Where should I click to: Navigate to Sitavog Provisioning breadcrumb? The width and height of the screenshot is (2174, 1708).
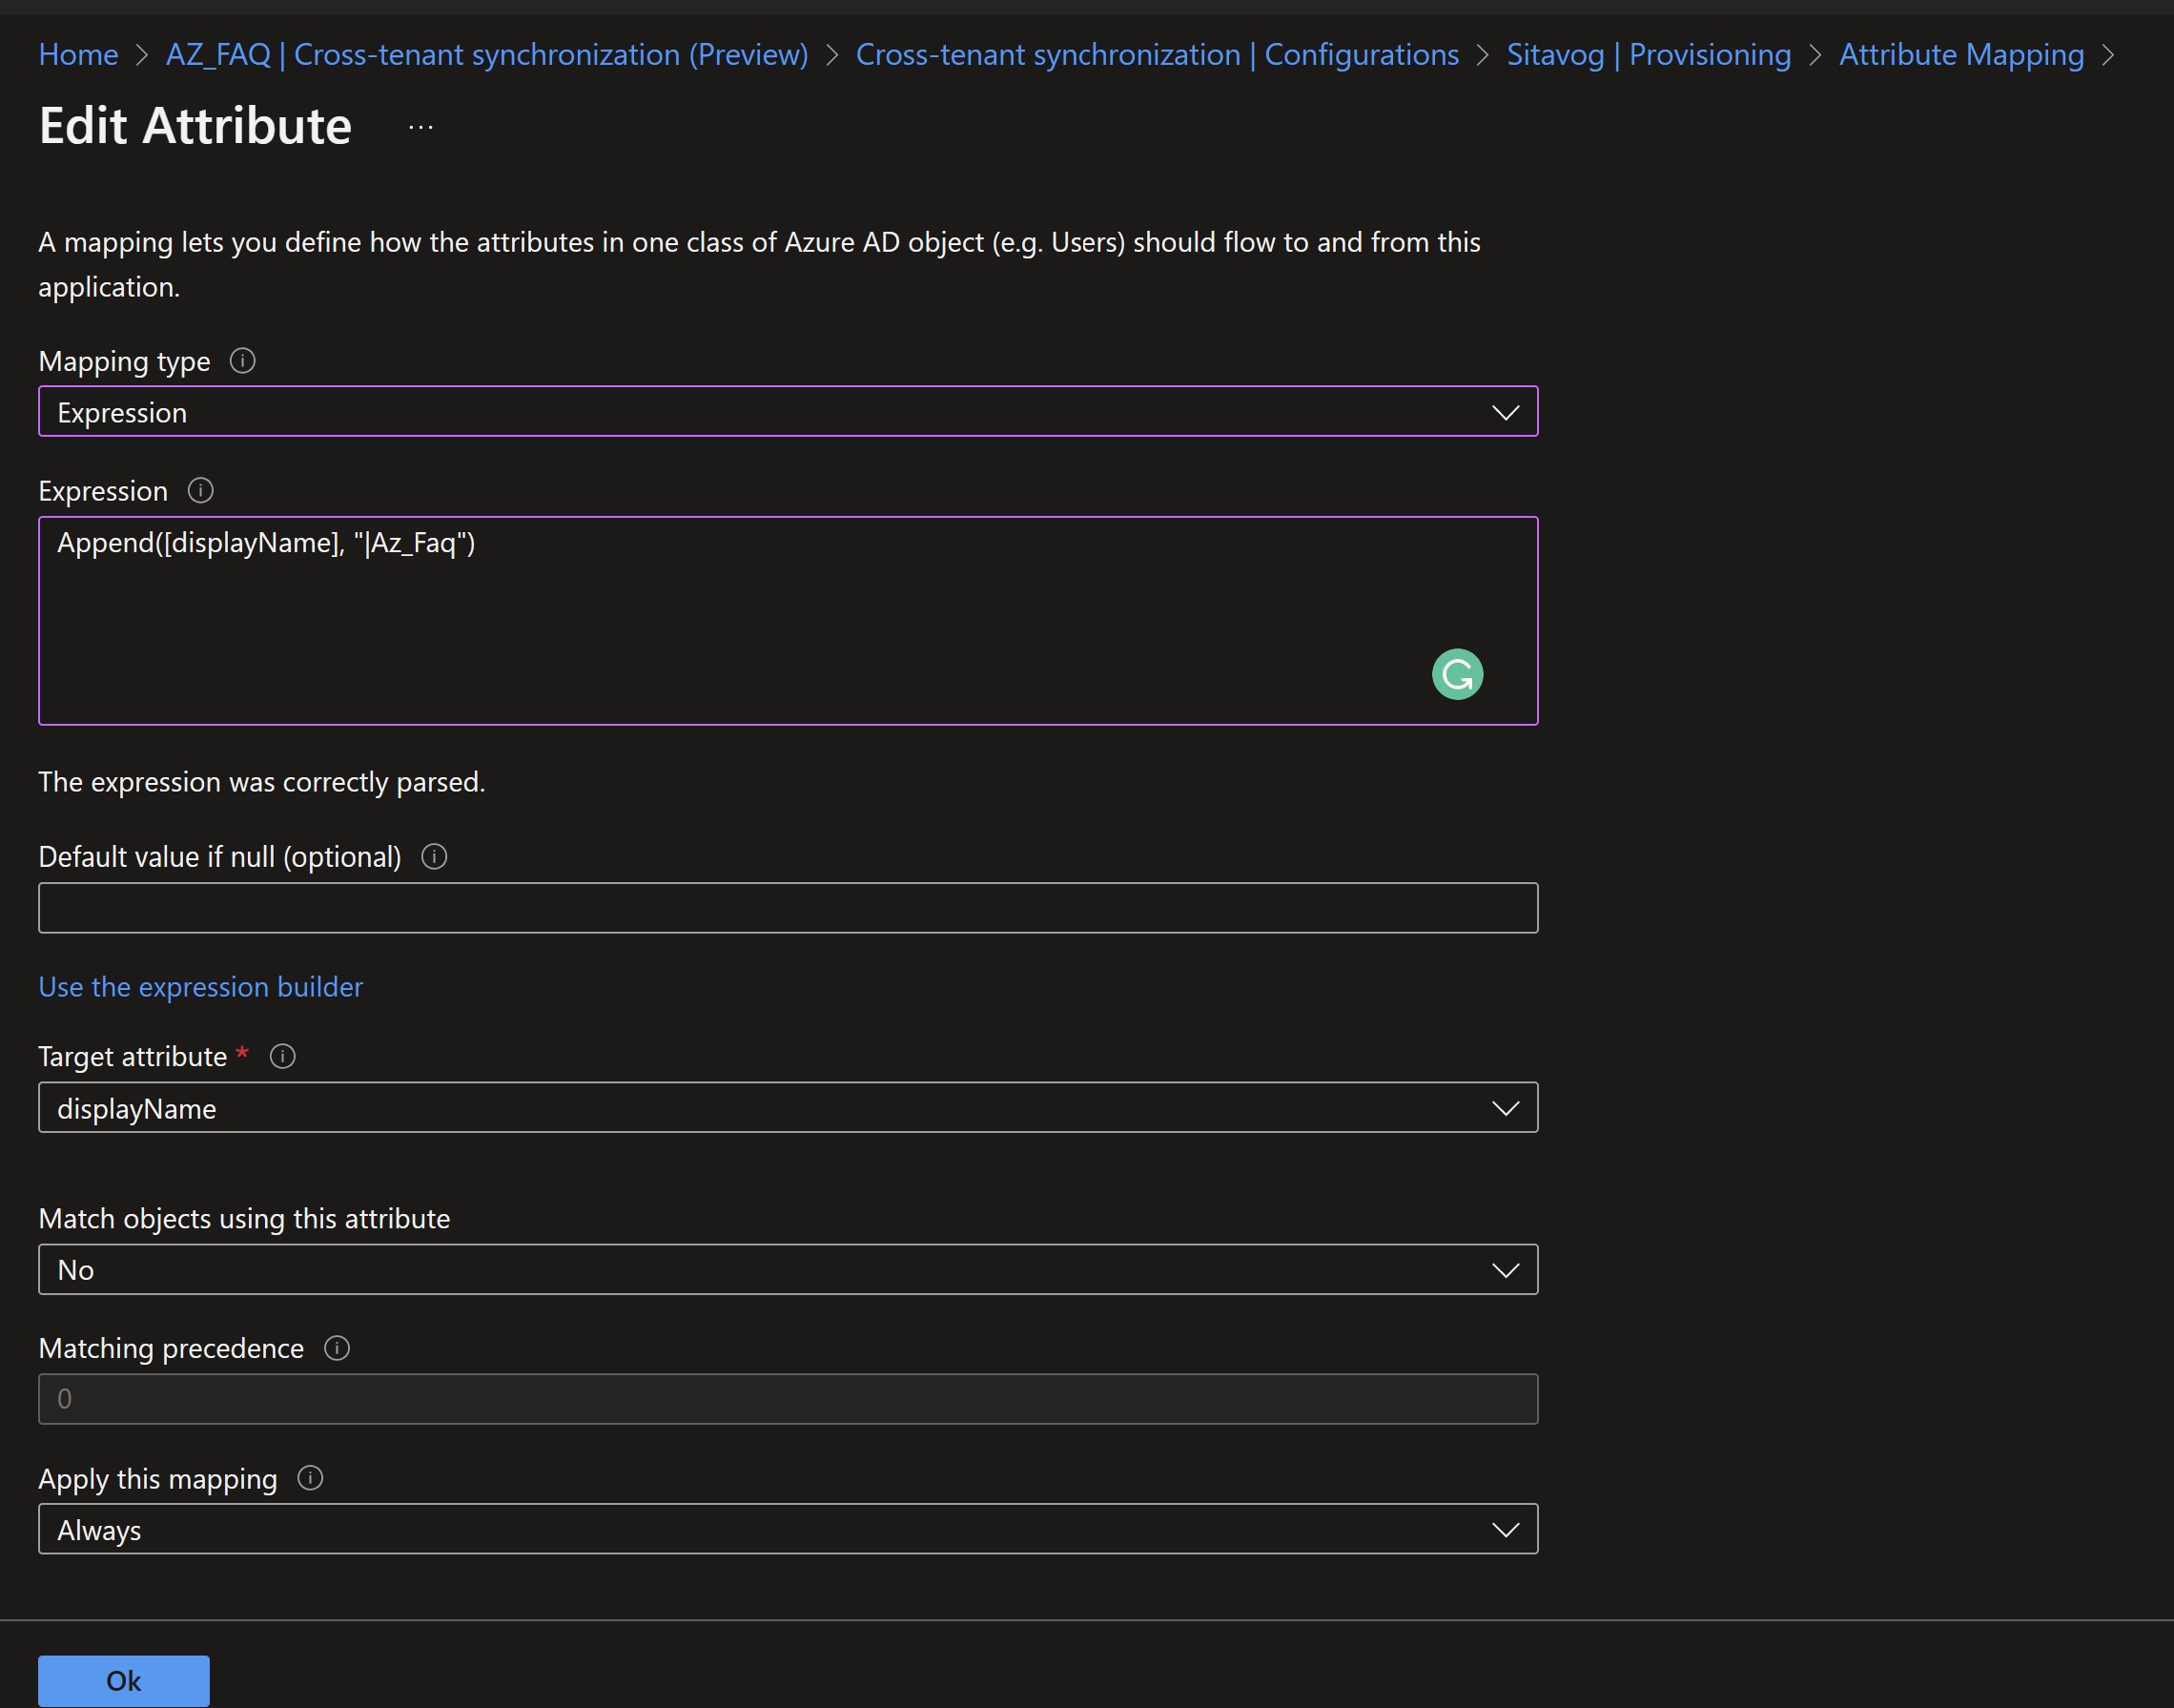[x=1649, y=55]
